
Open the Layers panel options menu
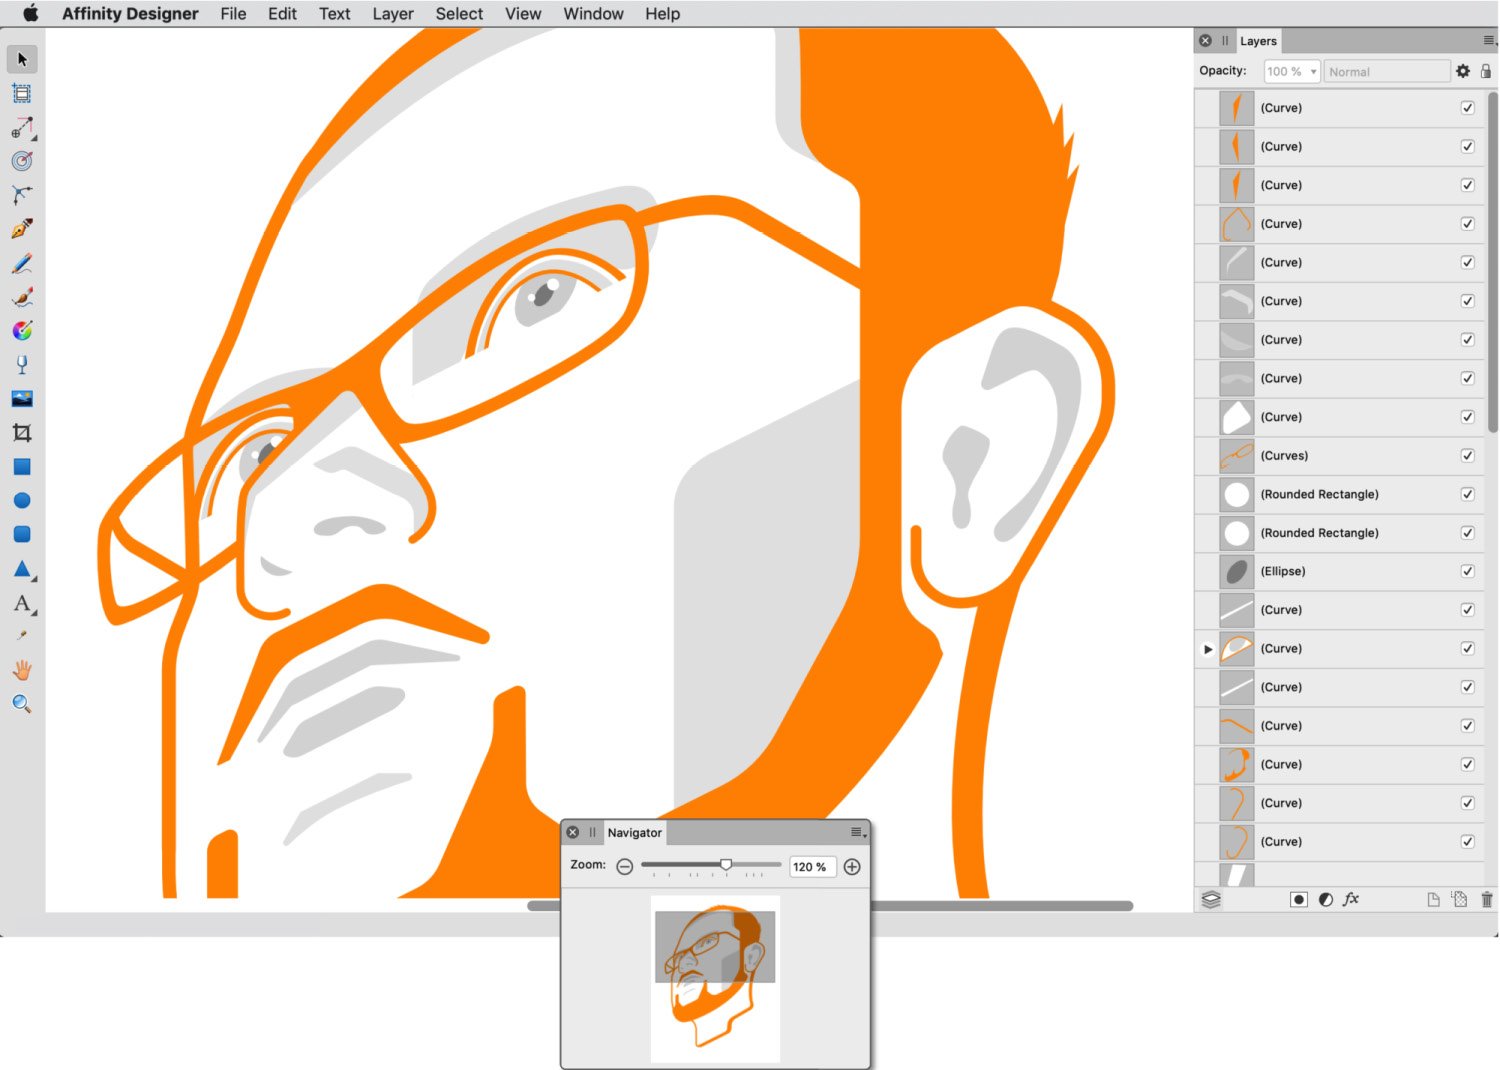pyautogui.click(x=1489, y=41)
